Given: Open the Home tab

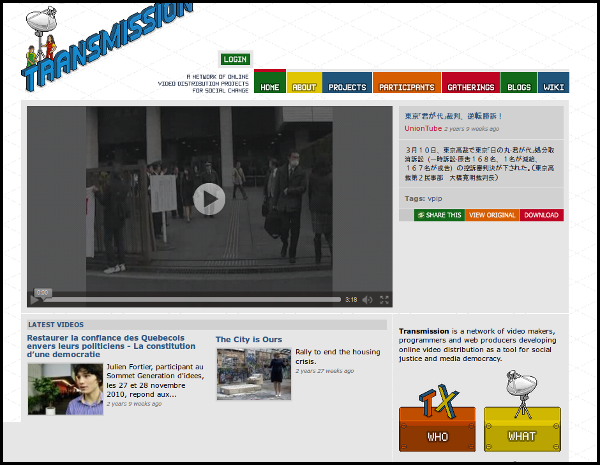Looking at the screenshot, I should point(270,87).
